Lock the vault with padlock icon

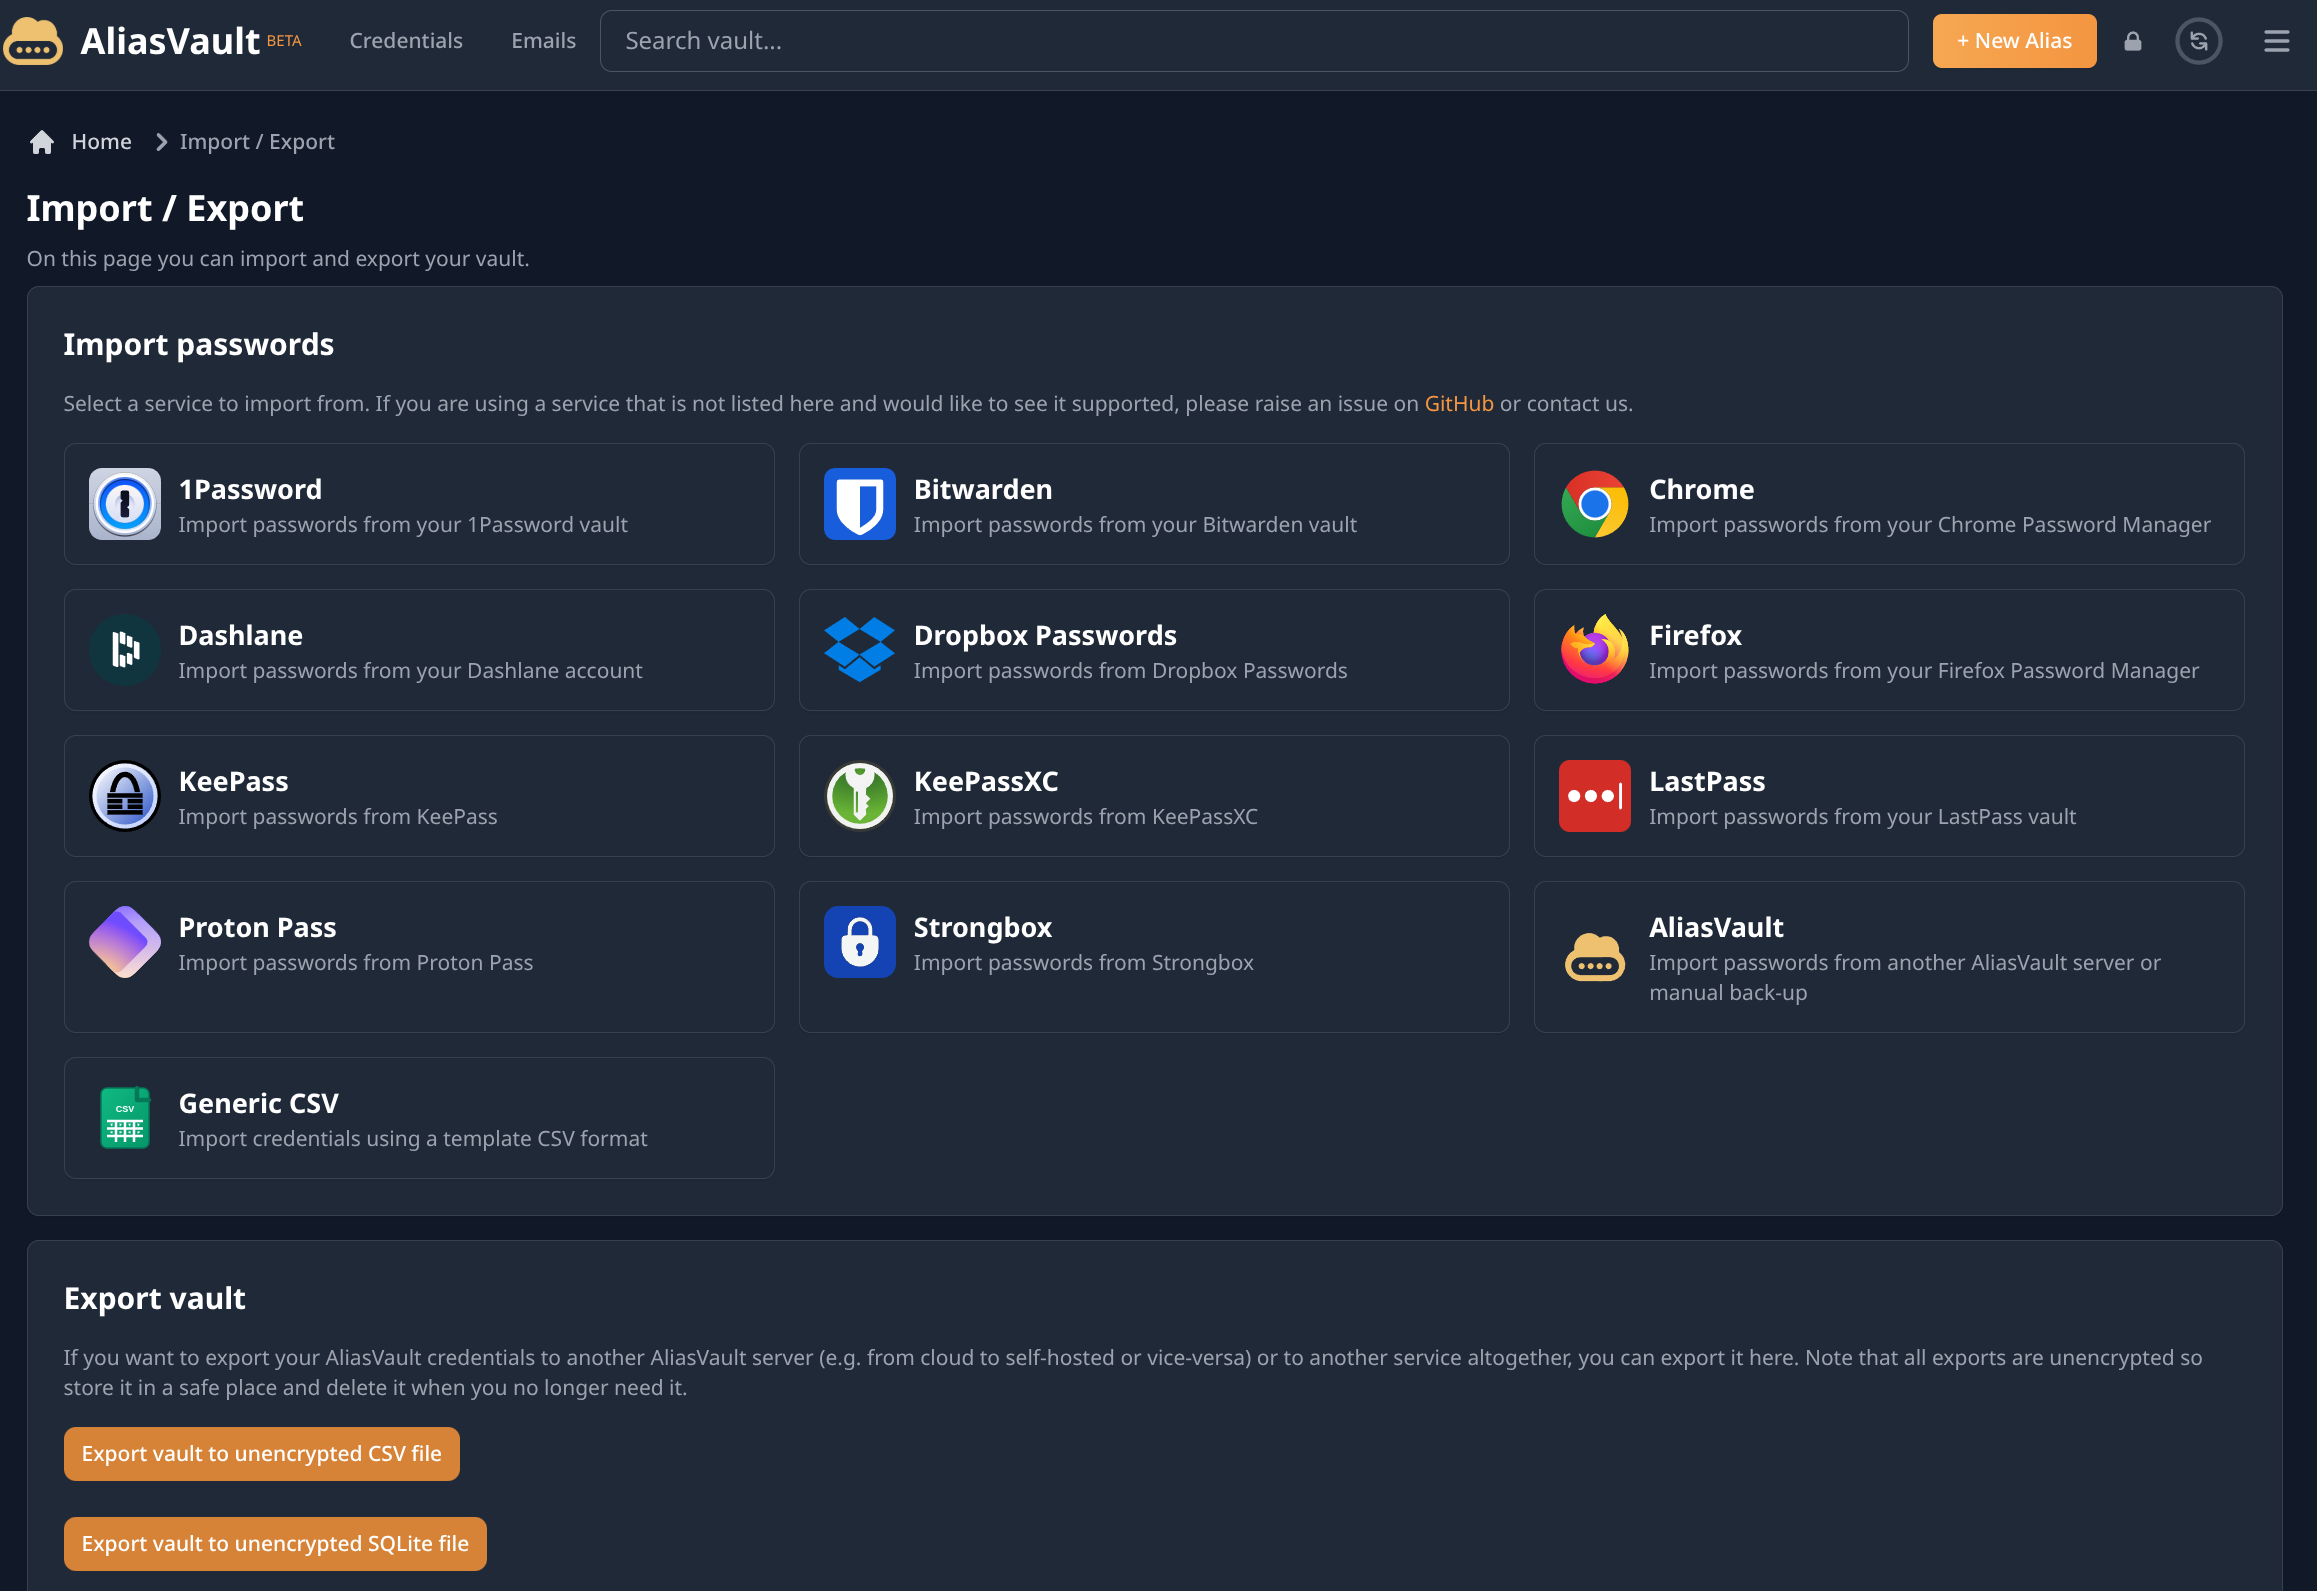click(x=2132, y=41)
